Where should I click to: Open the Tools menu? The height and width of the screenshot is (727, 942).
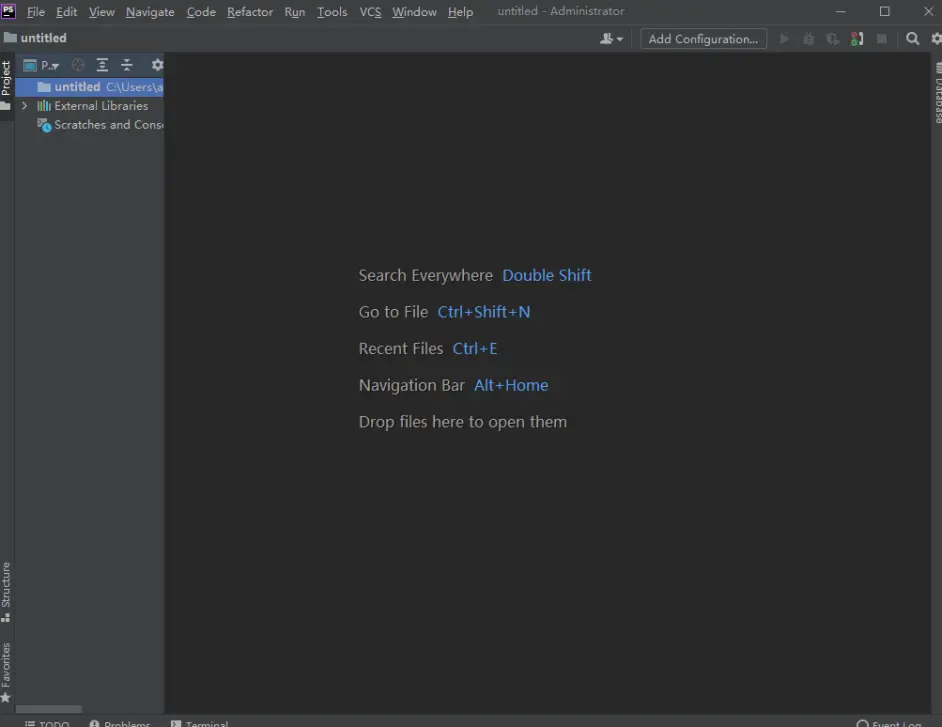point(332,11)
